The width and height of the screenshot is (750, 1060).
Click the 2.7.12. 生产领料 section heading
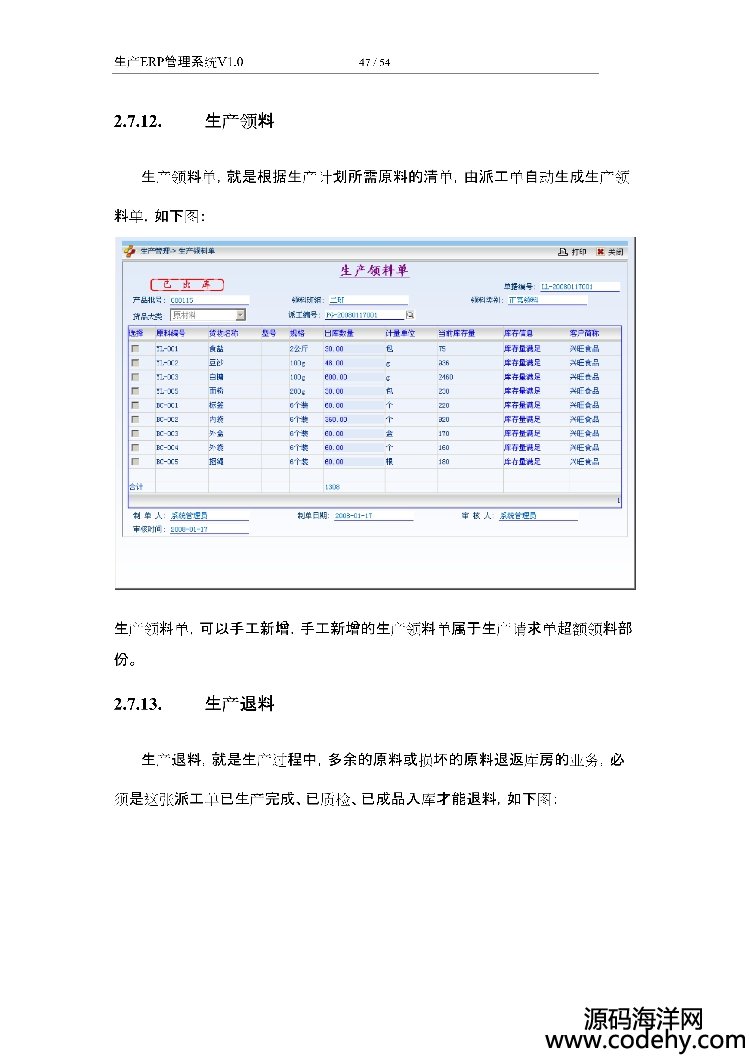194,122
